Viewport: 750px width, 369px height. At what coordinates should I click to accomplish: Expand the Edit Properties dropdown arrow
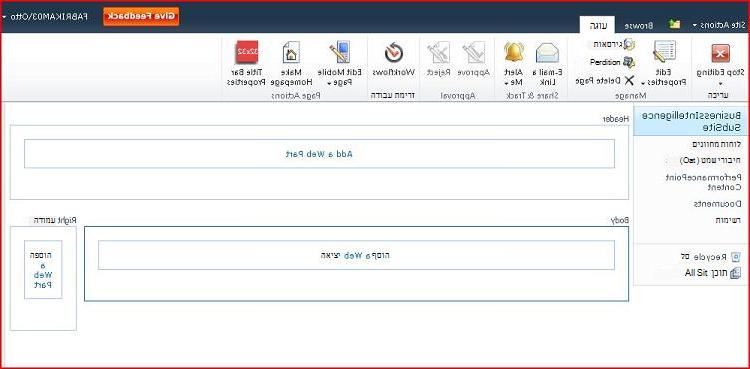coord(644,83)
